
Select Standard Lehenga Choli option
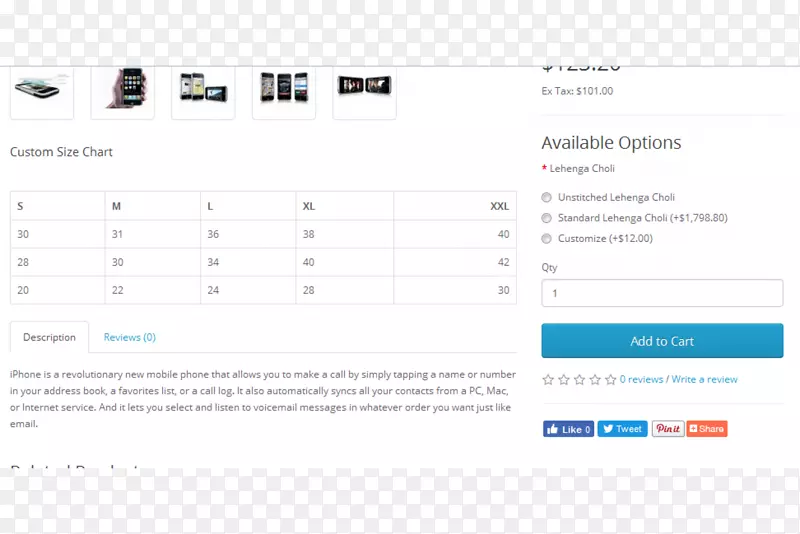tap(547, 218)
